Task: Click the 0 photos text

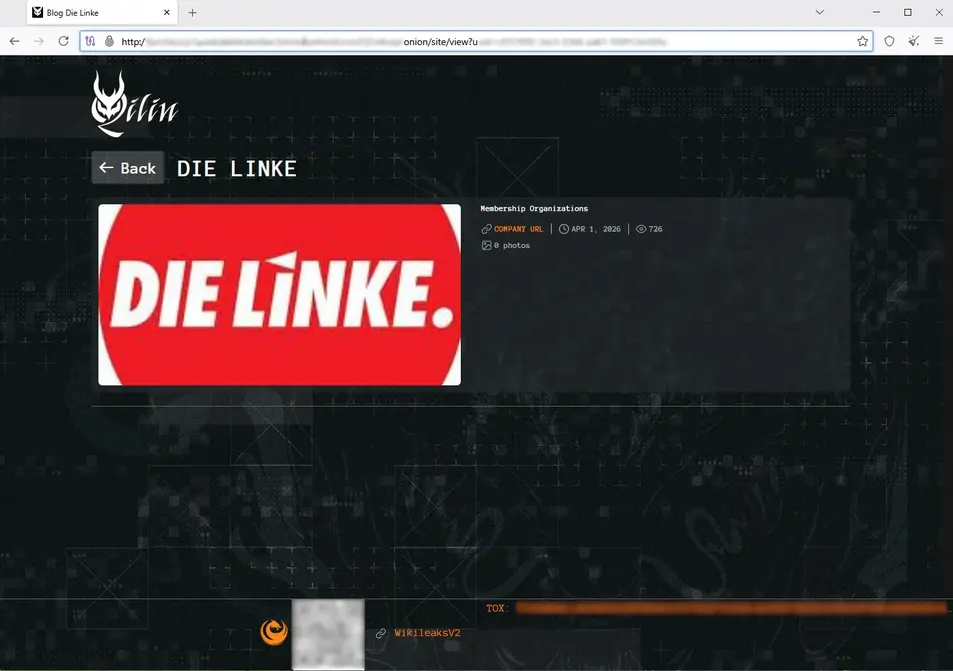Action: pyautogui.click(x=512, y=246)
